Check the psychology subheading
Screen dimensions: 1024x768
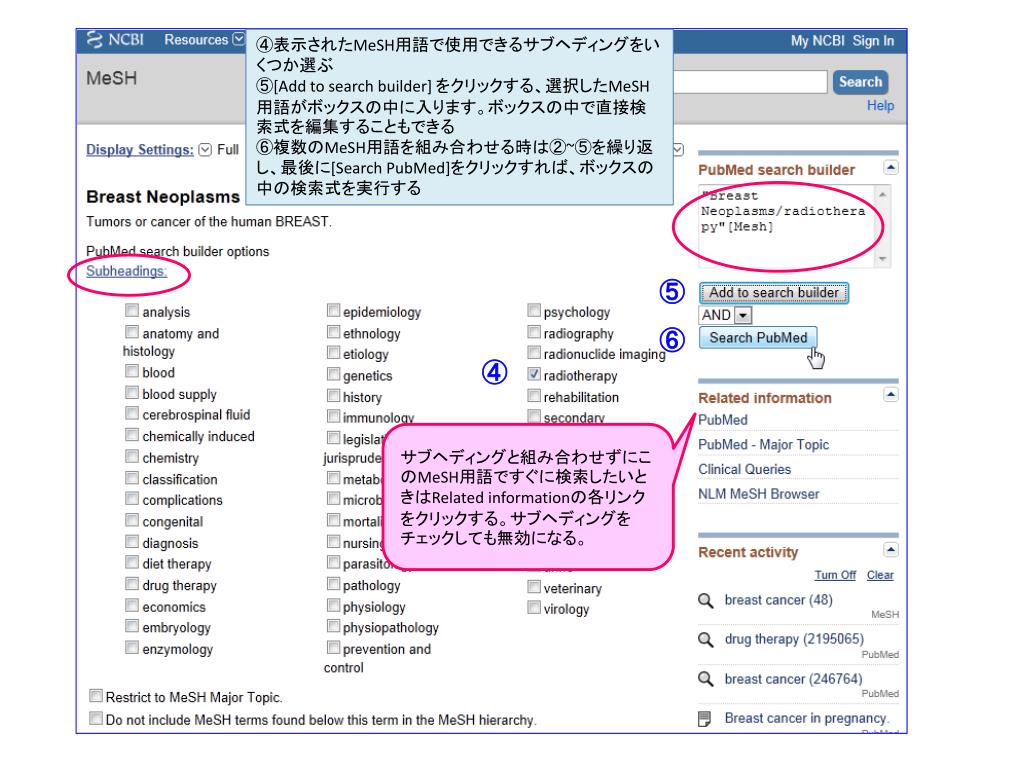pos(534,310)
